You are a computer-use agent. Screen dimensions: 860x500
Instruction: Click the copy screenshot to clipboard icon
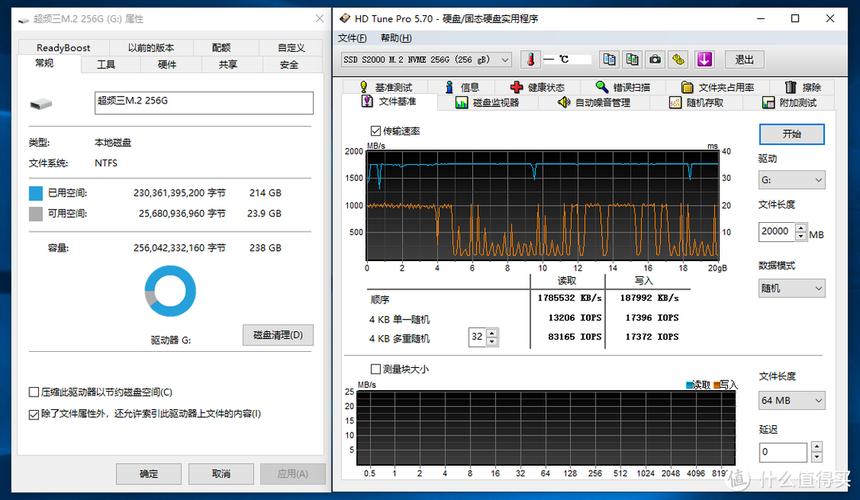point(632,59)
